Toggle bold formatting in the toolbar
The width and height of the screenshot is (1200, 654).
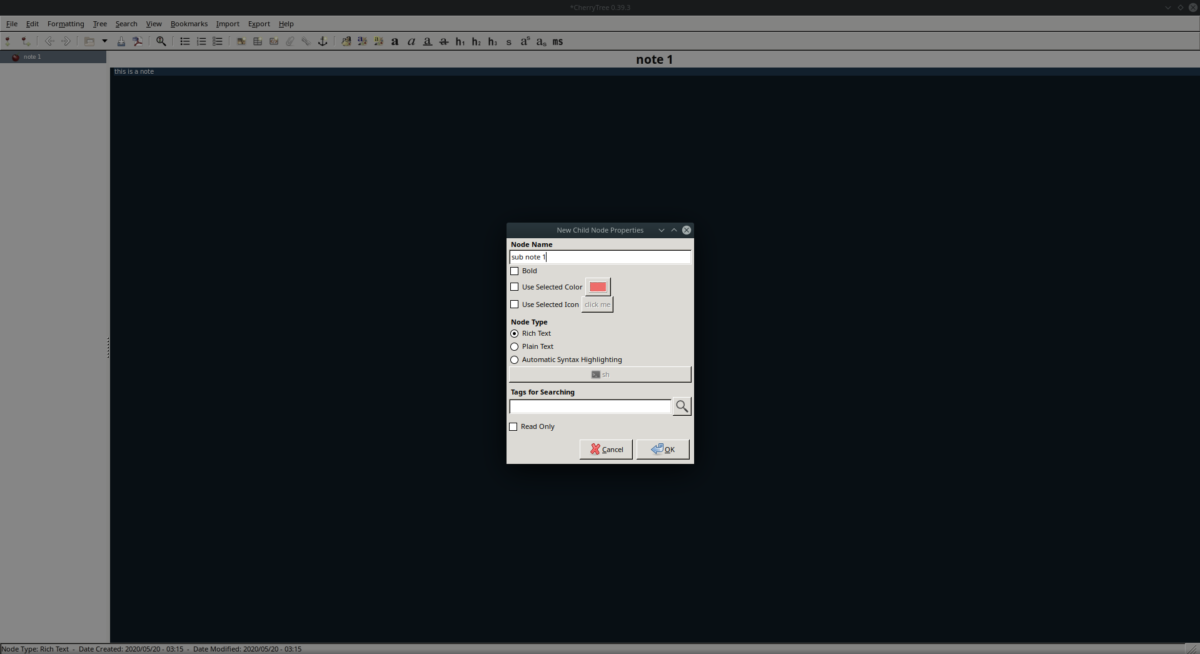click(x=394, y=41)
